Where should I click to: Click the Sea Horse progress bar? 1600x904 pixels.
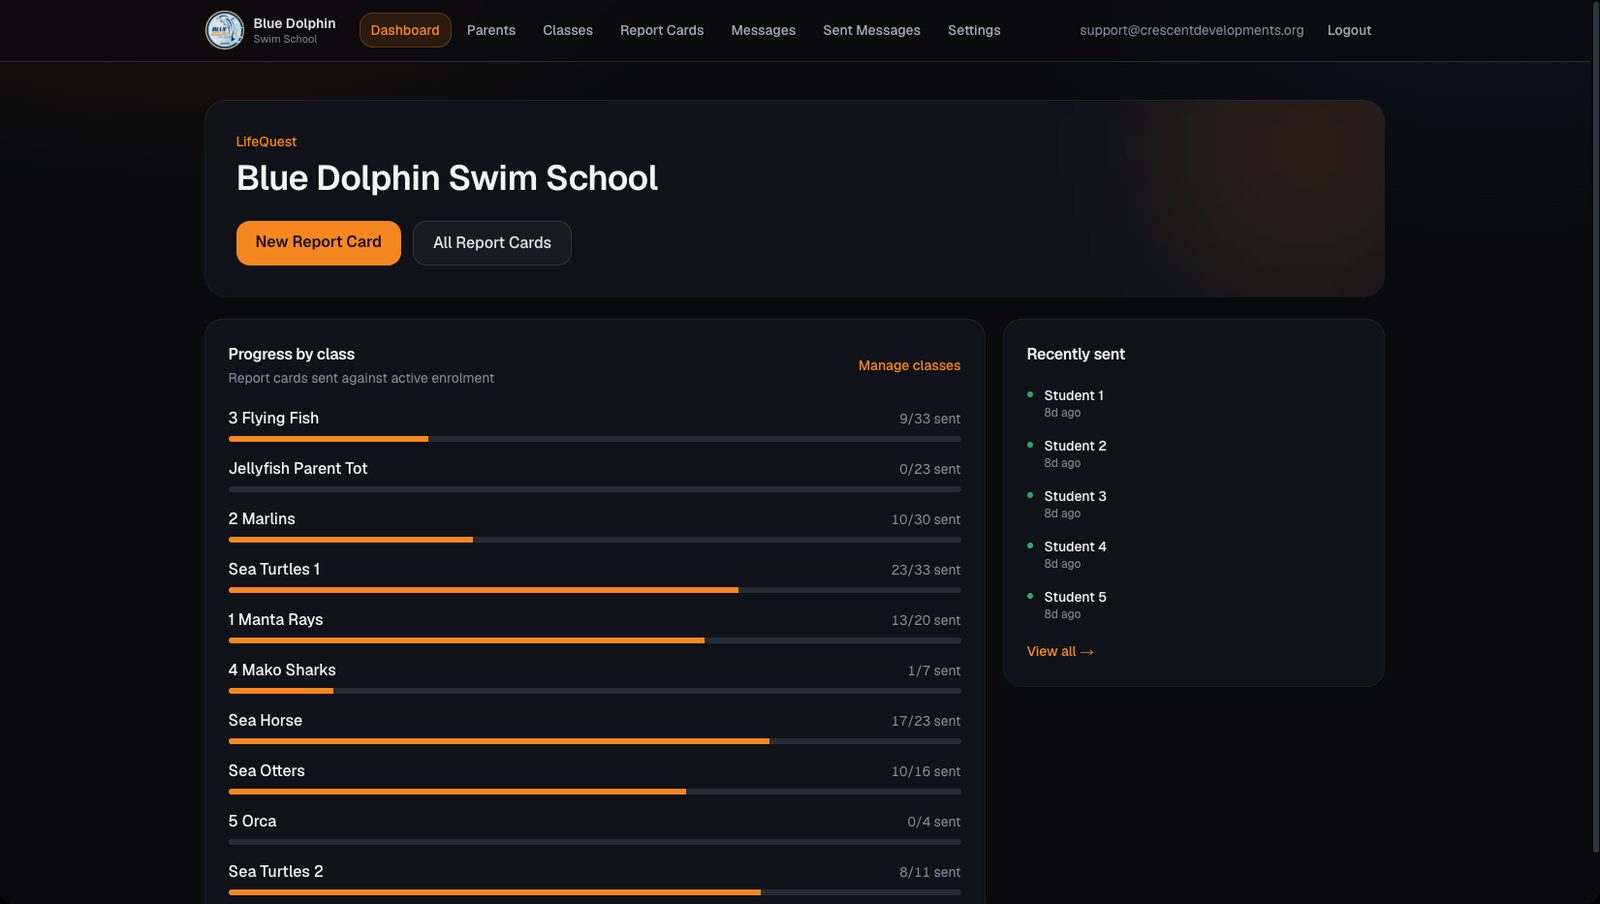point(594,741)
